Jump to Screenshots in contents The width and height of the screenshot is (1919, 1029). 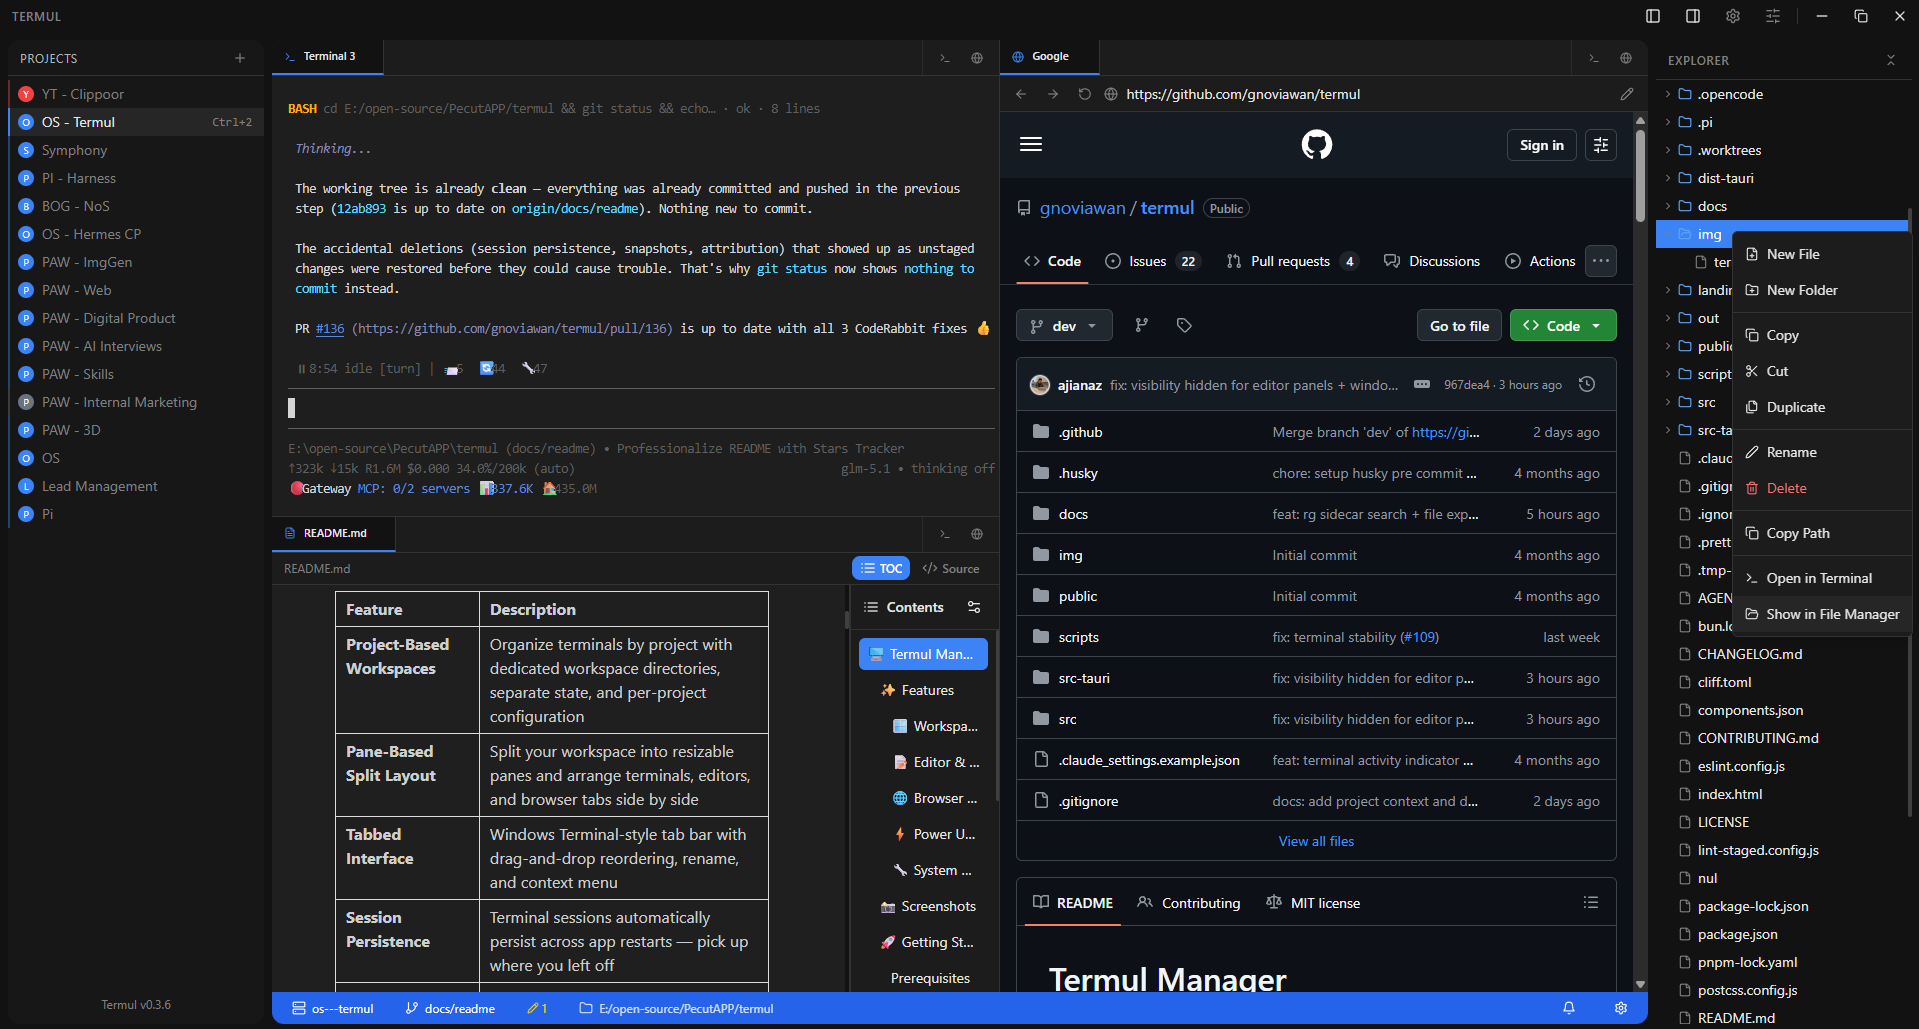click(x=927, y=906)
